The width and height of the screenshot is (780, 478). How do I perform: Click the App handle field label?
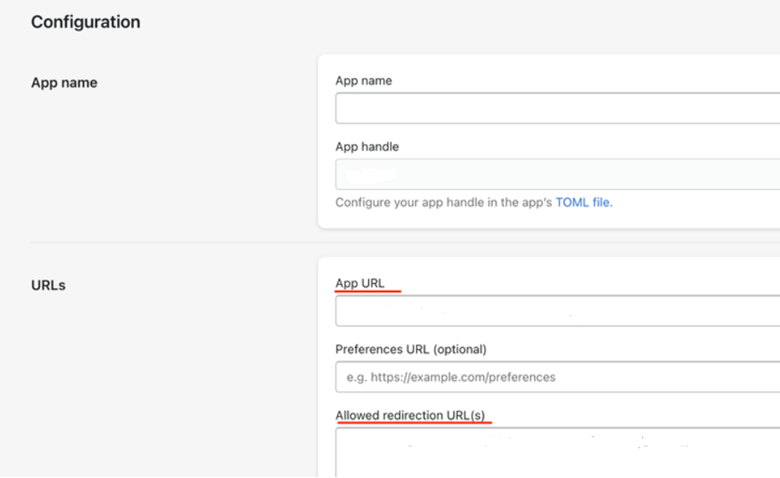[x=367, y=147]
